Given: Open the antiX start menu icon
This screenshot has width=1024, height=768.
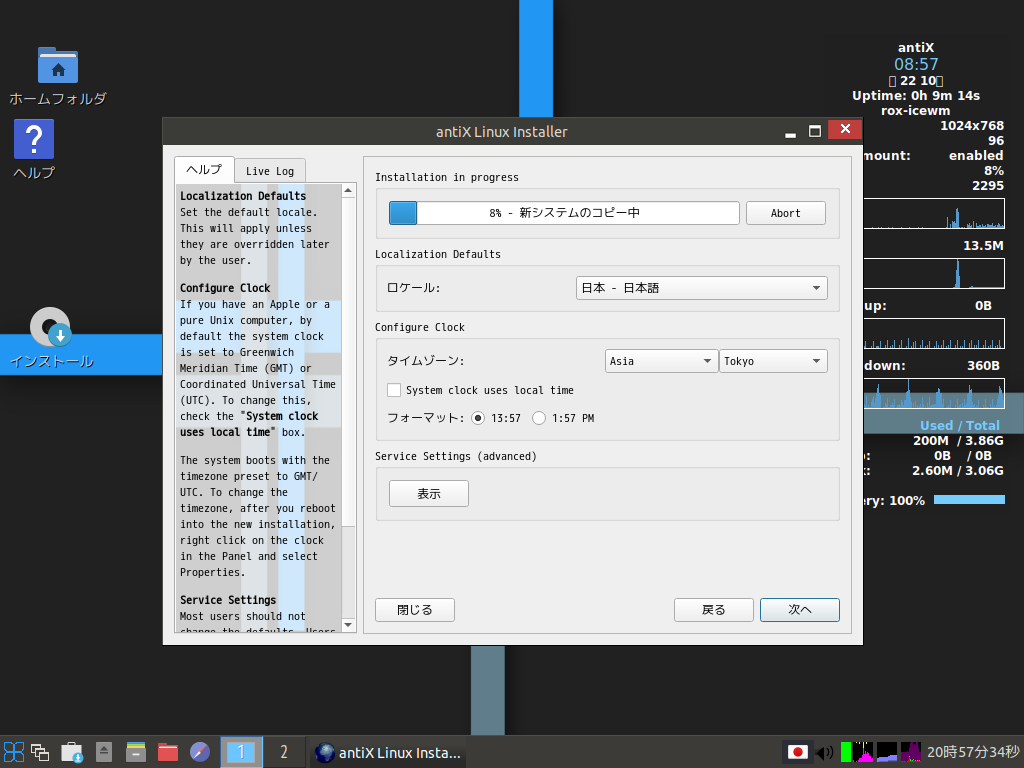Looking at the screenshot, I should (x=14, y=752).
